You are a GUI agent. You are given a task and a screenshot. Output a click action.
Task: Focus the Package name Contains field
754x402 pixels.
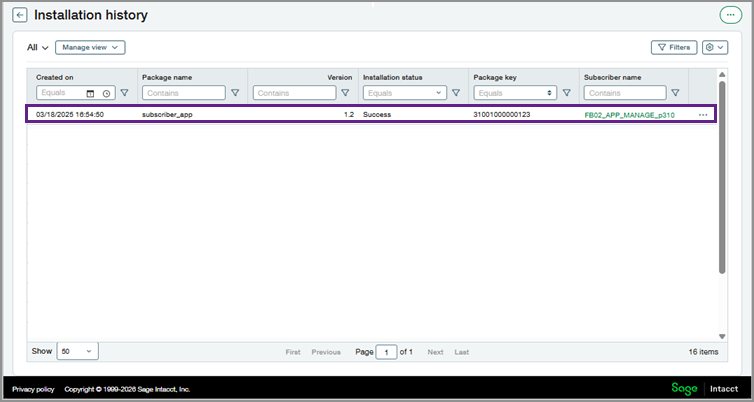184,93
